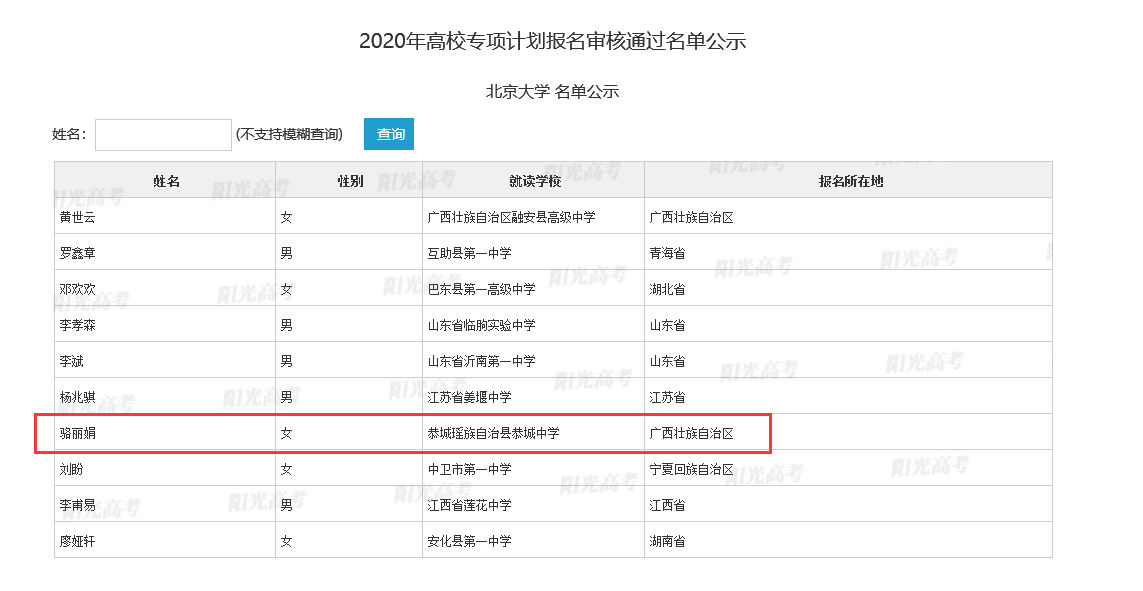Click the name 黄世云

pos(77,217)
